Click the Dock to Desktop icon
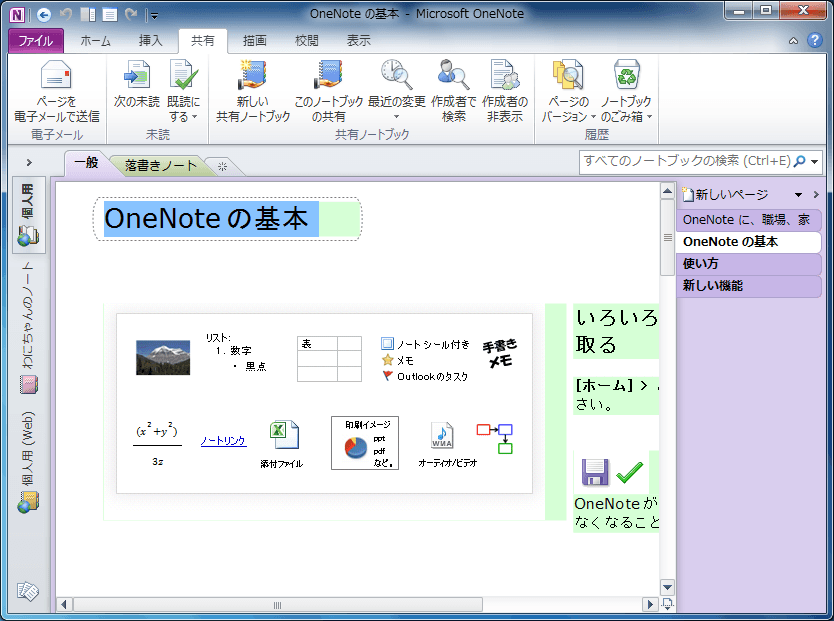 [x=88, y=14]
